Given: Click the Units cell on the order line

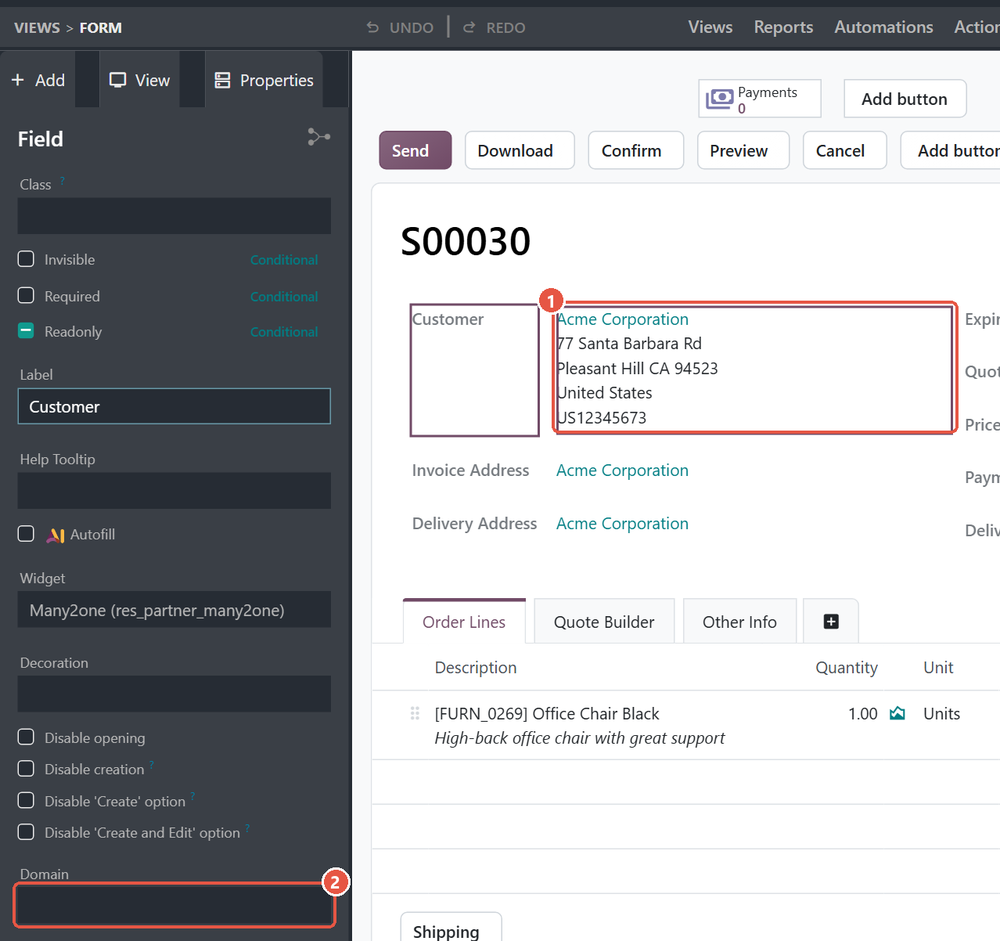Looking at the screenshot, I should (x=941, y=713).
